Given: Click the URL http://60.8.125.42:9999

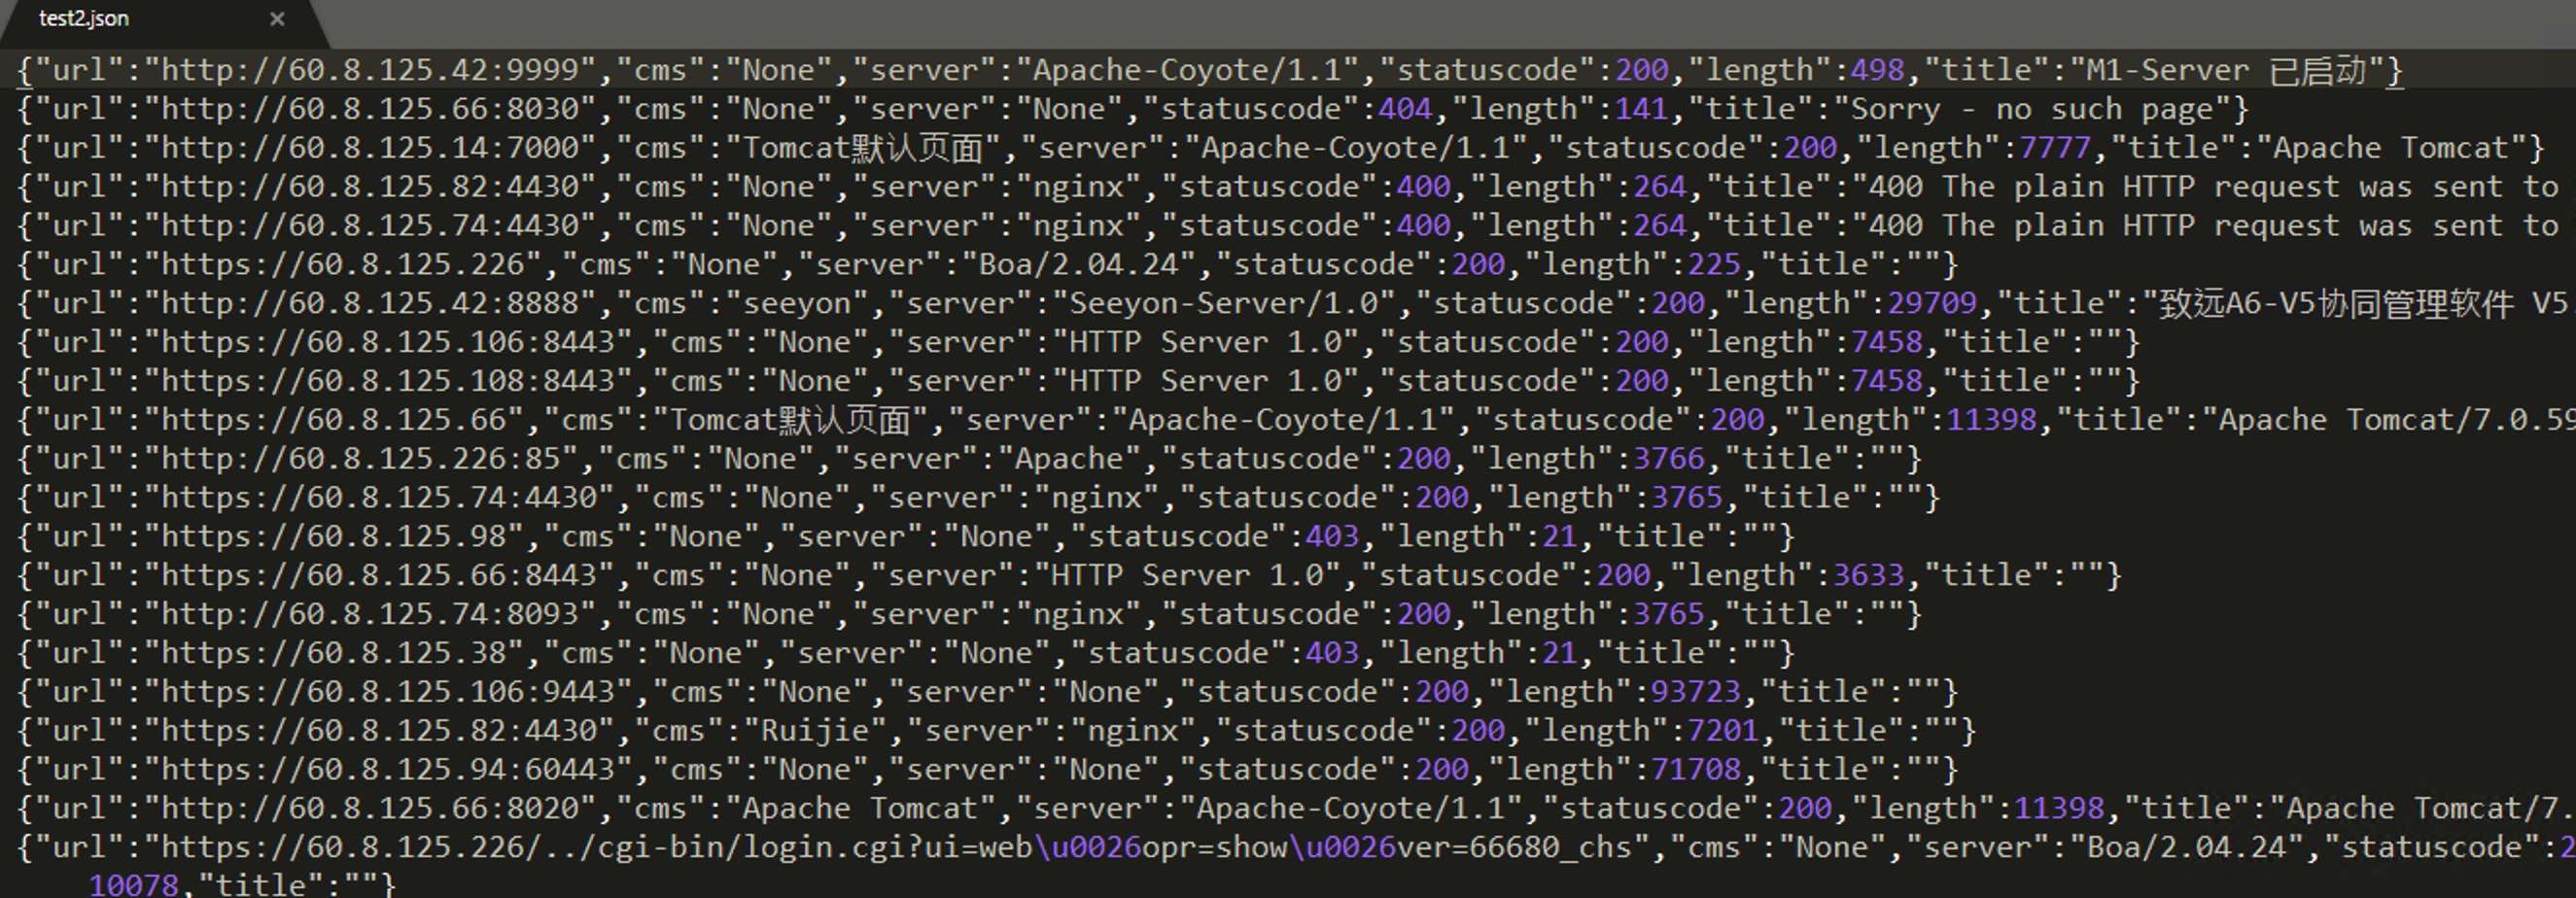Looking at the screenshot, I should (x=370, y=70).
